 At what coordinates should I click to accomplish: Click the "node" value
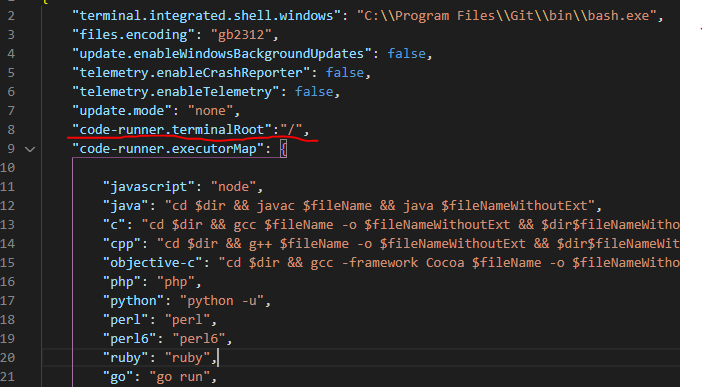click(x=233, y=187)
